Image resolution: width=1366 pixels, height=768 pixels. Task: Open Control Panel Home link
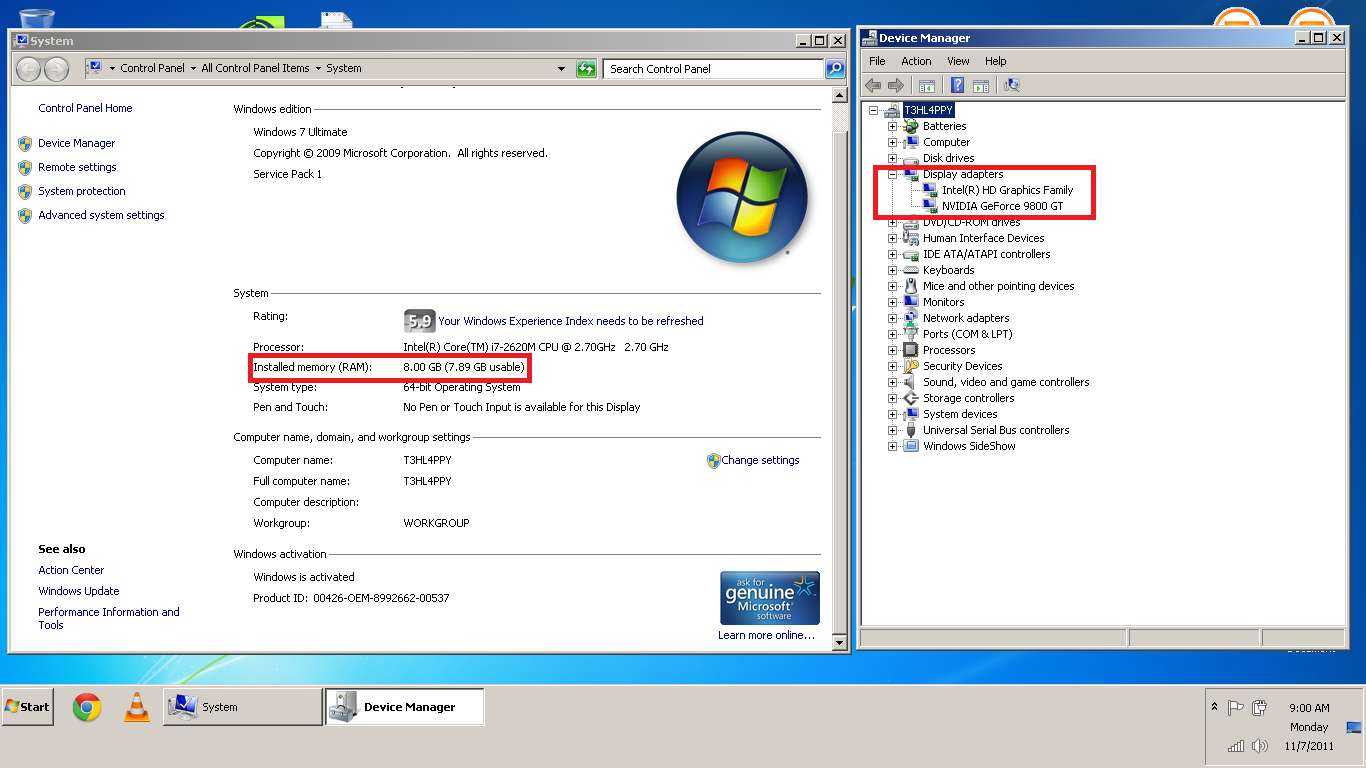click(x=85, y=108)
